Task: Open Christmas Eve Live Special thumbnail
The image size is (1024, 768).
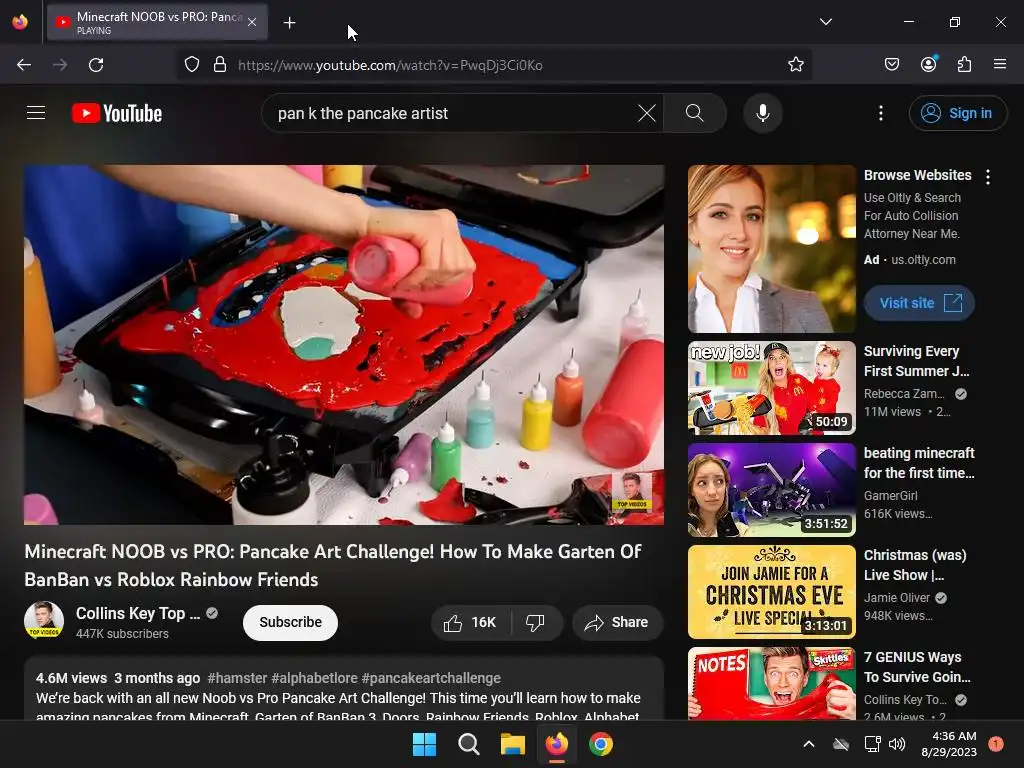Action: click(x=771, y=592)
